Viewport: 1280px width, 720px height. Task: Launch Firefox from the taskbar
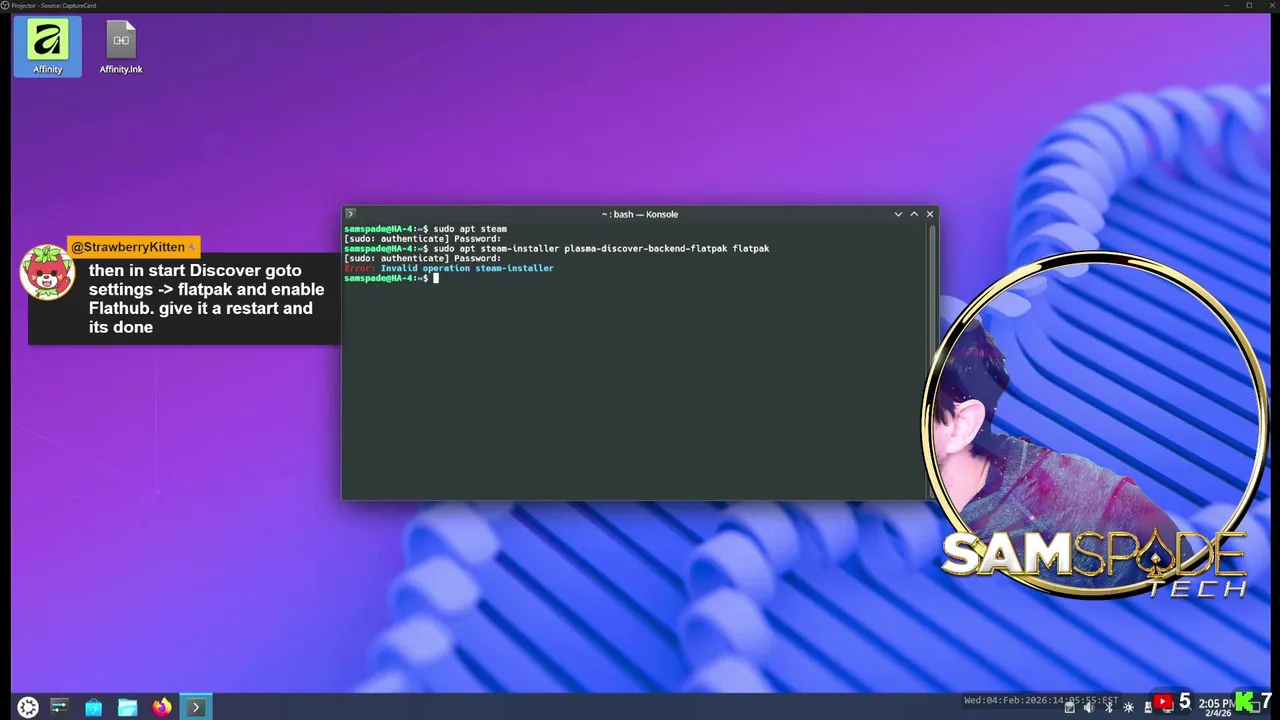point(161,707)
